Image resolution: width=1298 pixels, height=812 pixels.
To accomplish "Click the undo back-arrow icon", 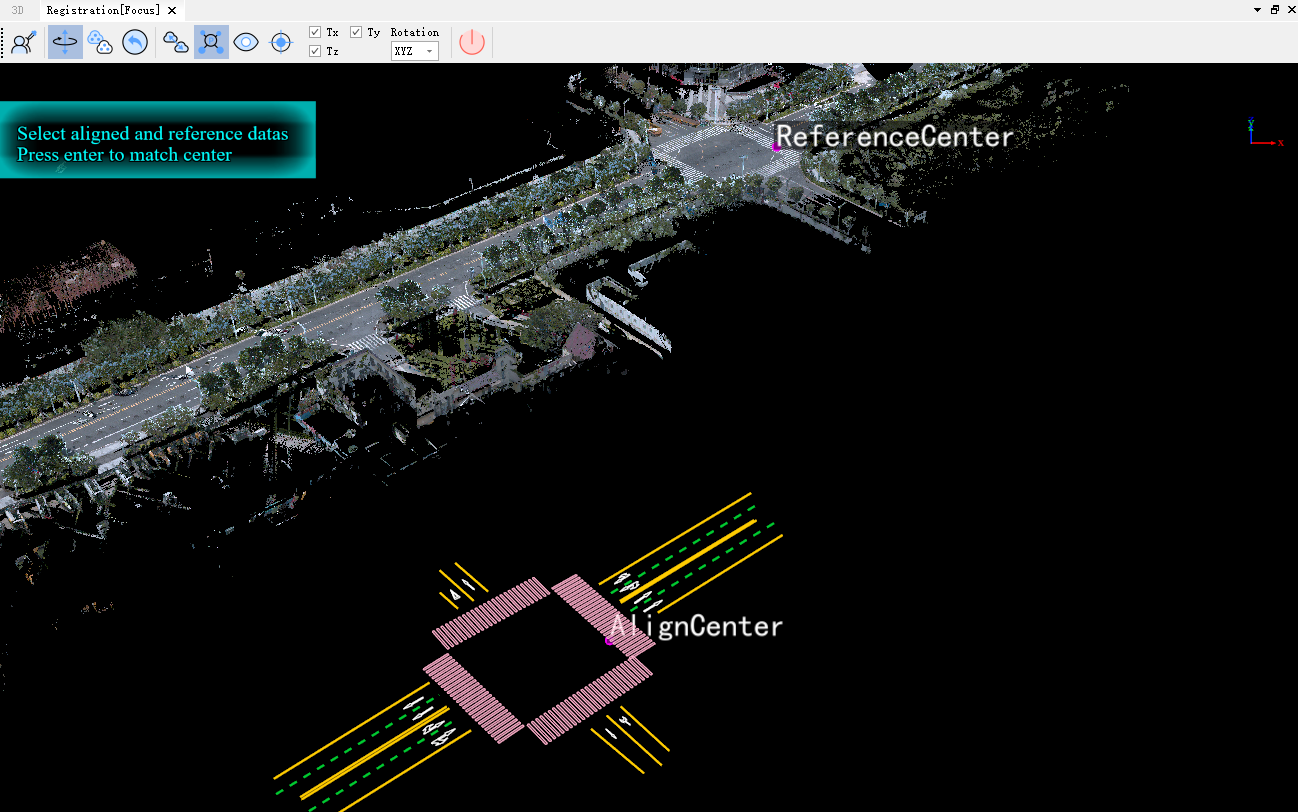I will pyautogui.click(x=135, y=42).
